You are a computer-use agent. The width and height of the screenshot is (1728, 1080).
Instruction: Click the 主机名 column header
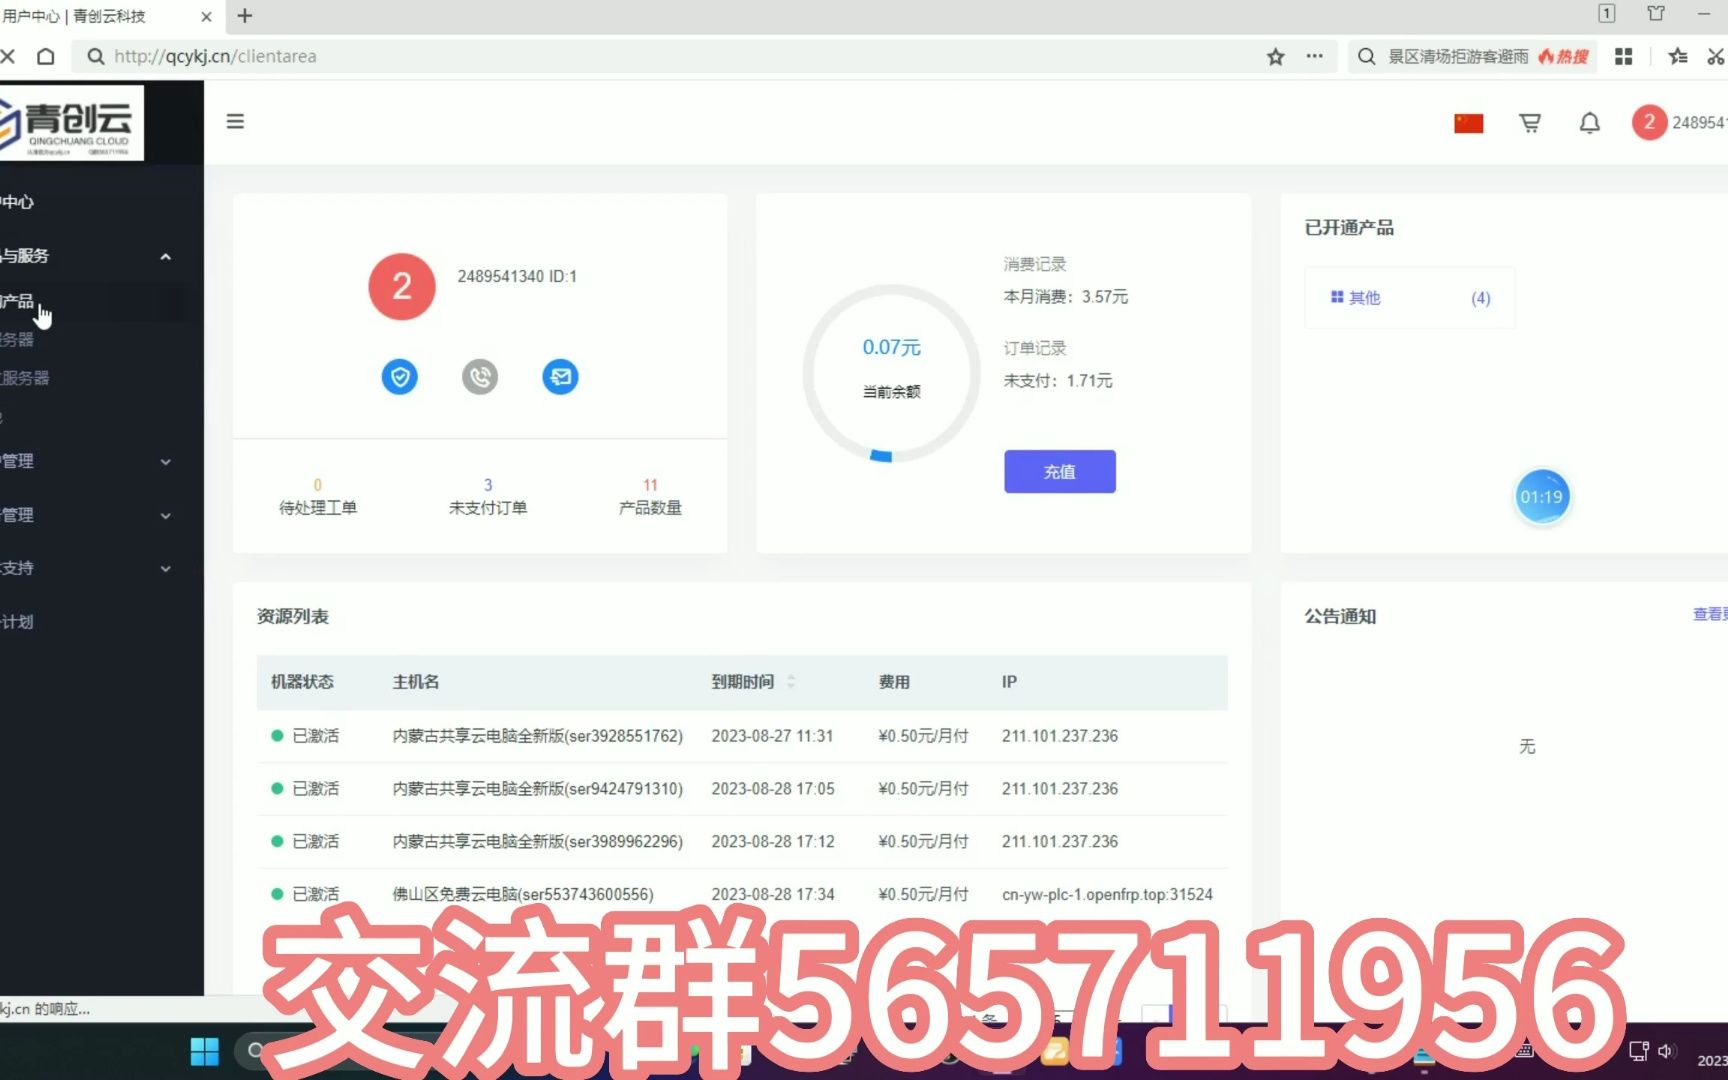(416, 682)
